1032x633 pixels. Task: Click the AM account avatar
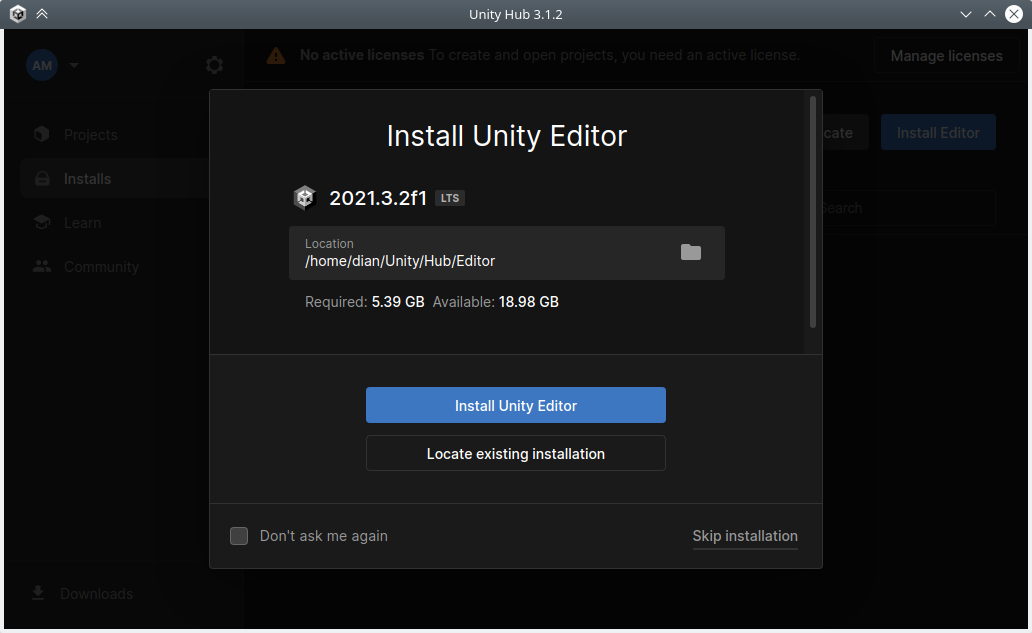(x=42, y=65)
